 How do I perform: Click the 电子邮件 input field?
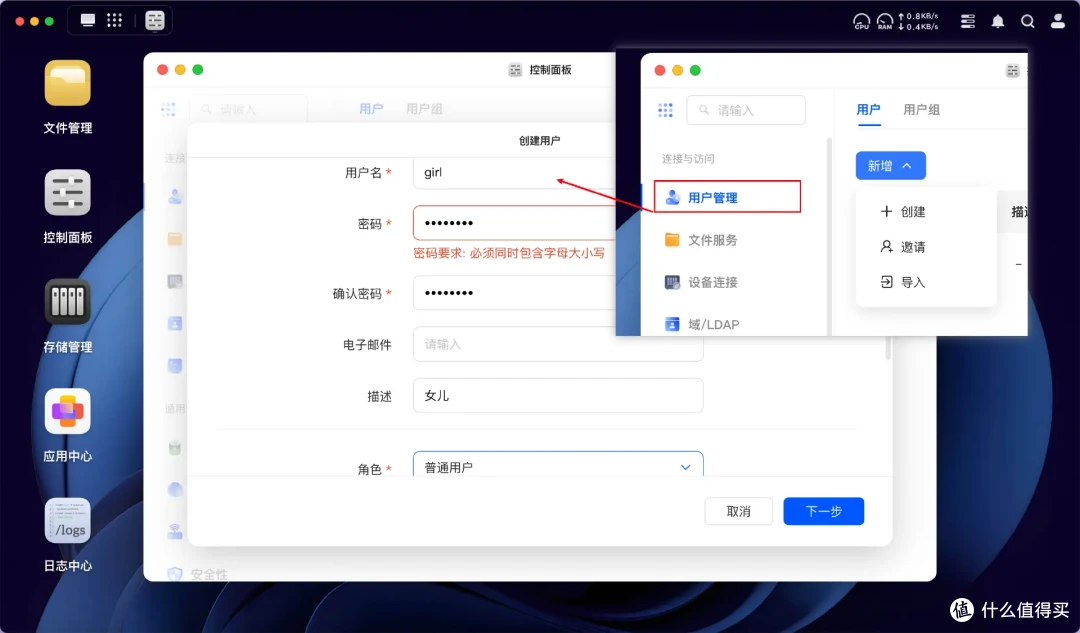558,344
